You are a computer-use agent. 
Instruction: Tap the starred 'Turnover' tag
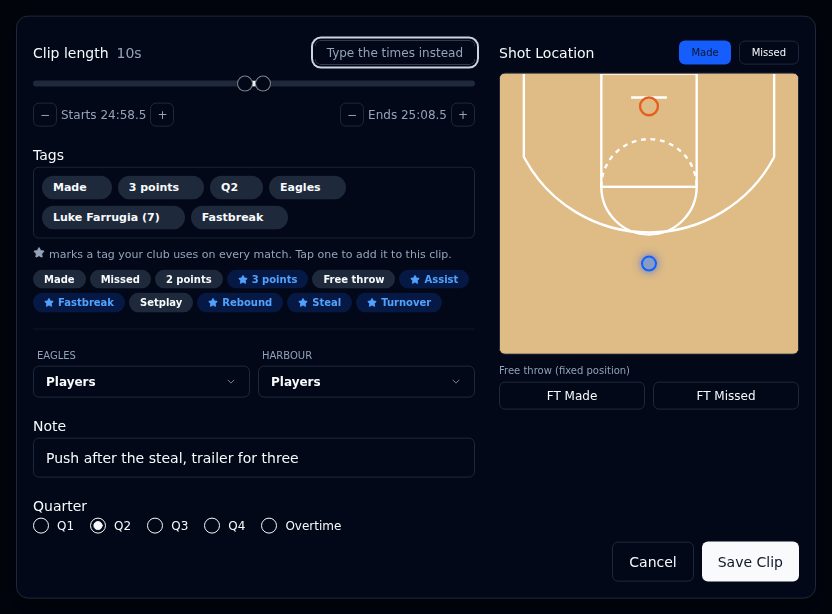399,302
